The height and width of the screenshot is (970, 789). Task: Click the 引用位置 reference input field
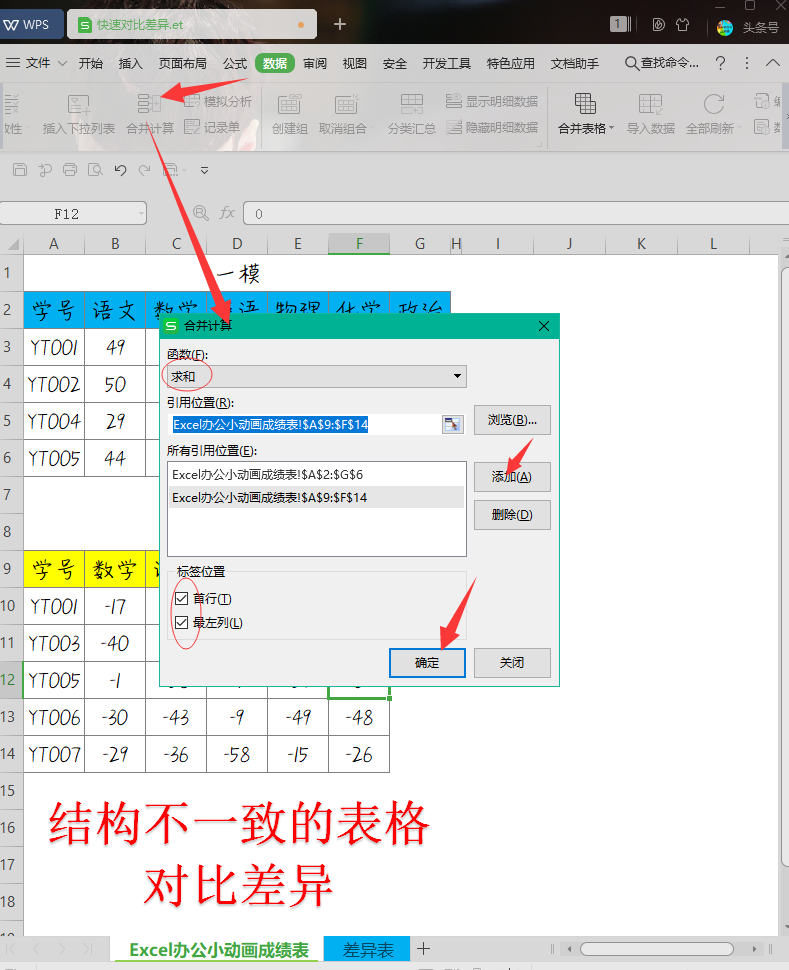coord(306,424)
